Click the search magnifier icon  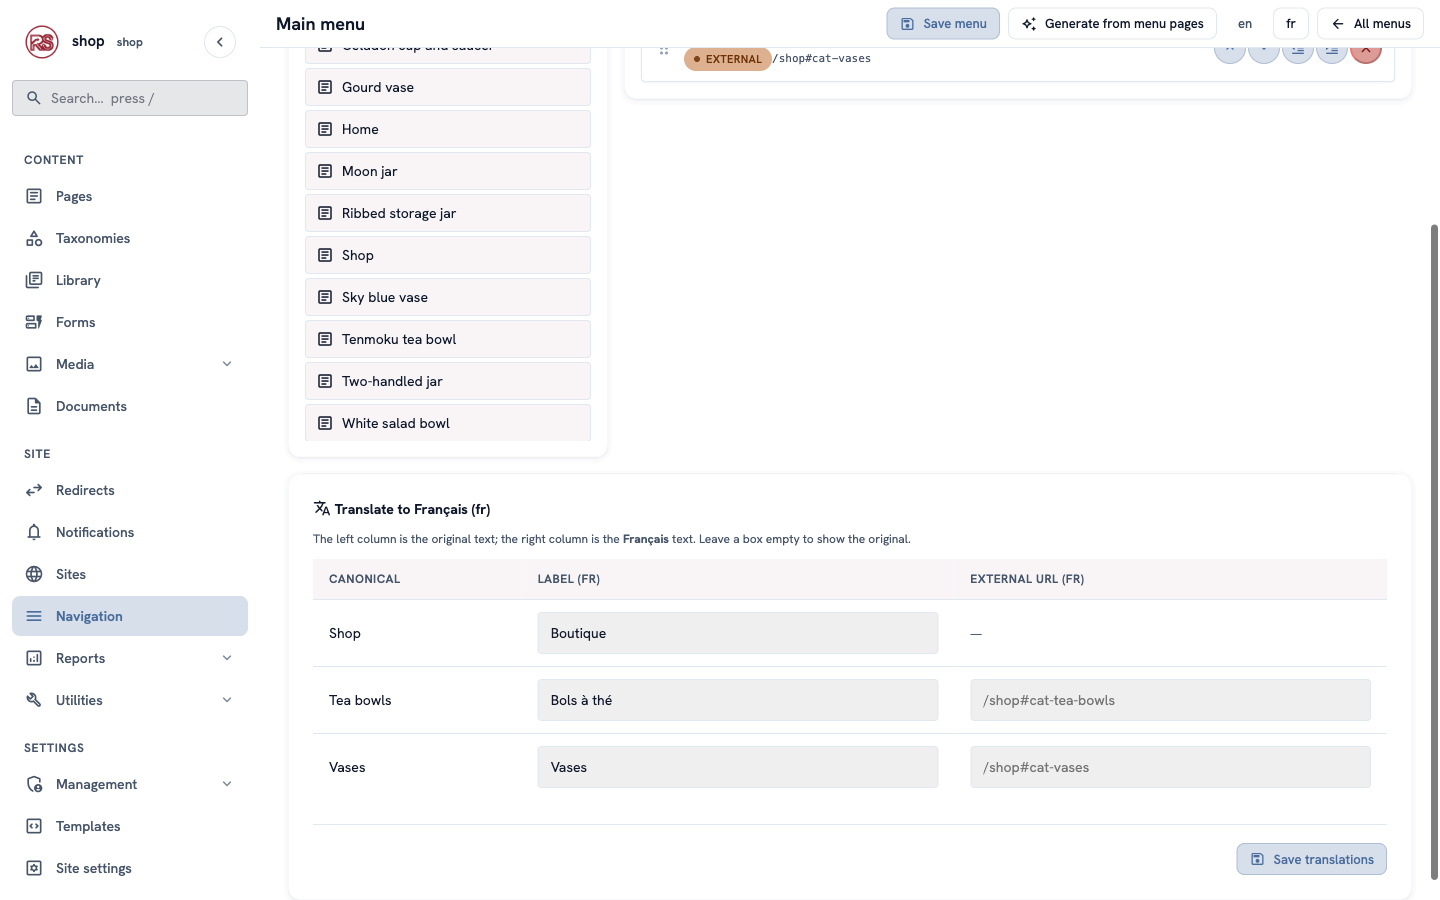click(x=34, y=98)
